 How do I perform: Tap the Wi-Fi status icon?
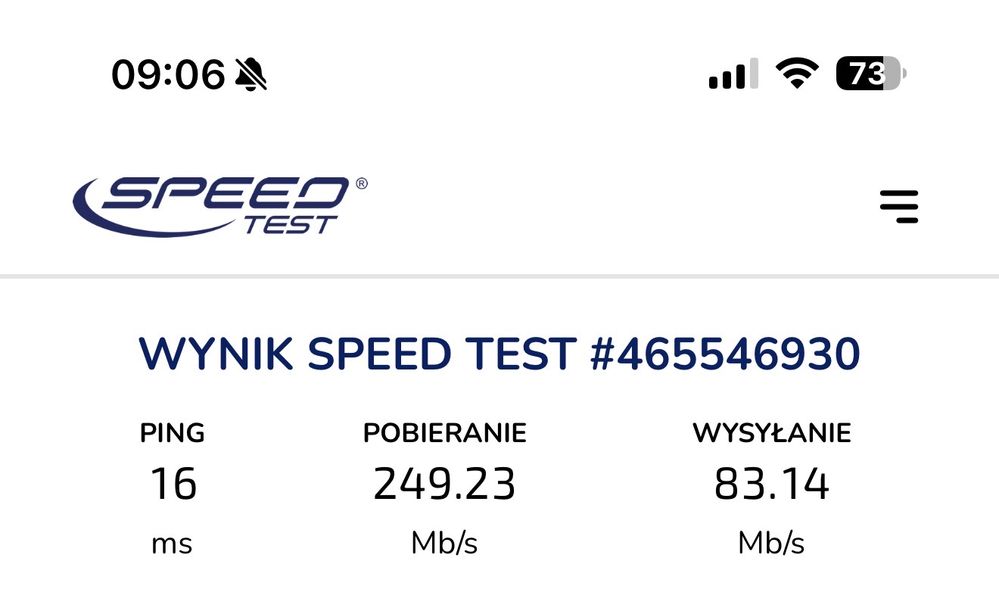pyautogui.click(x=797, y=74)
